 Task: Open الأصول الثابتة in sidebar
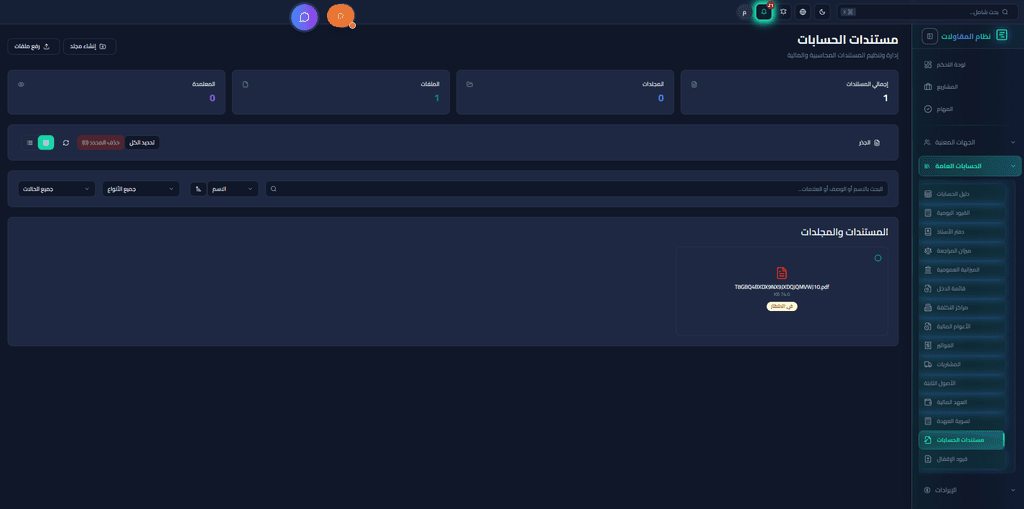click(x=961, y=383)
